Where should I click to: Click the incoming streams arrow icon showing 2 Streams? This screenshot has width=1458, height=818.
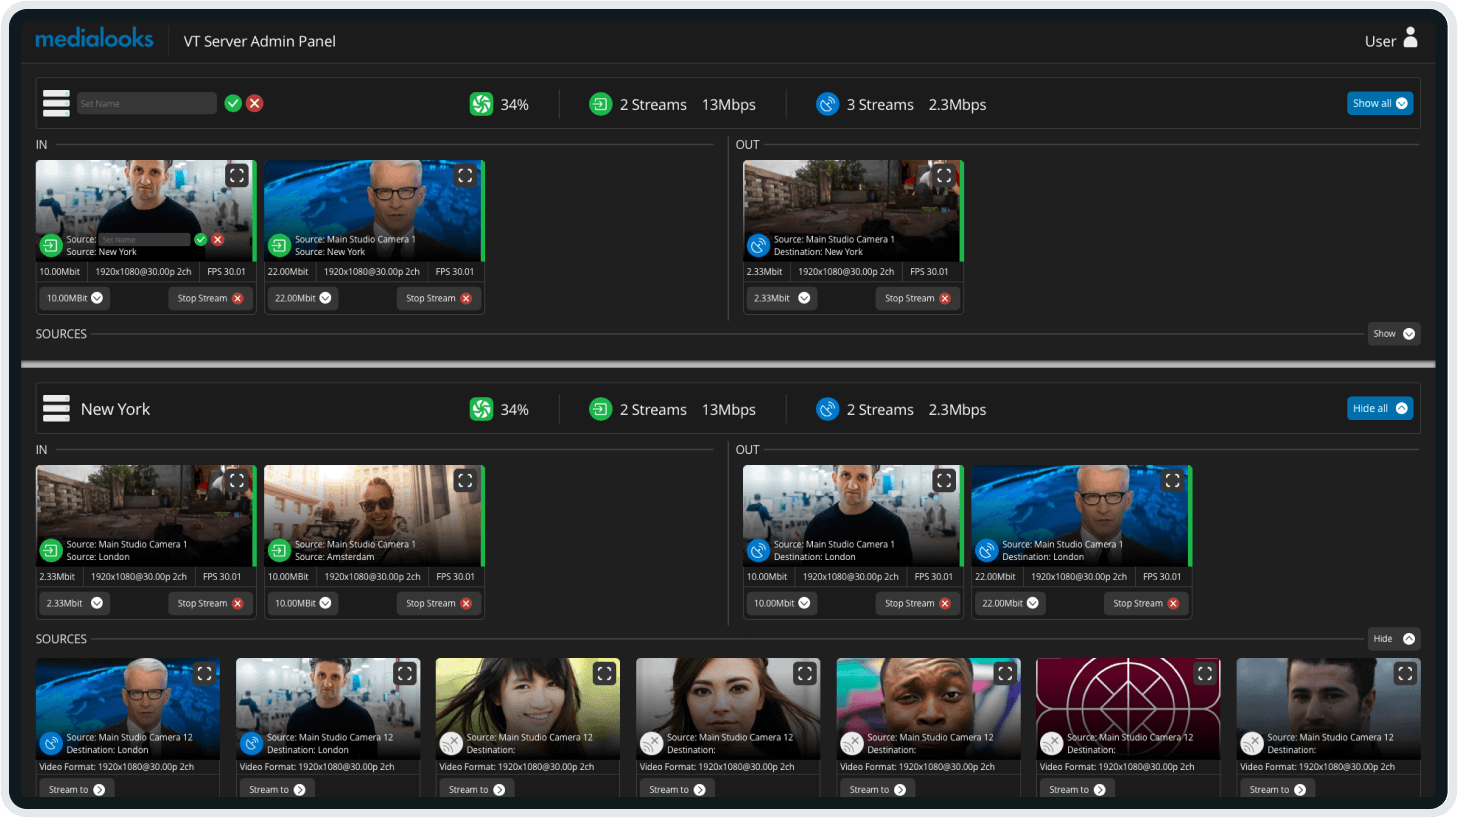click(x=600, y=103)
